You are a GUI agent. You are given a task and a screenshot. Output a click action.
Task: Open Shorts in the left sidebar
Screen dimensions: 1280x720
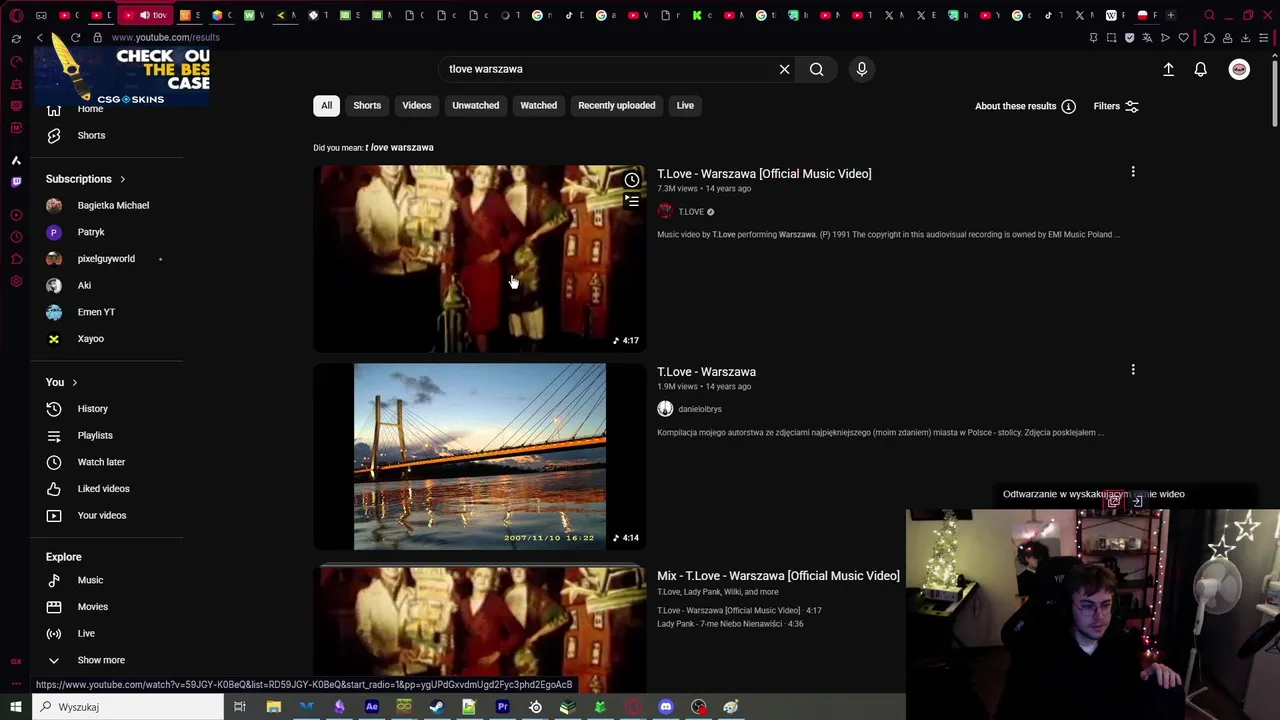pos(91,135)
